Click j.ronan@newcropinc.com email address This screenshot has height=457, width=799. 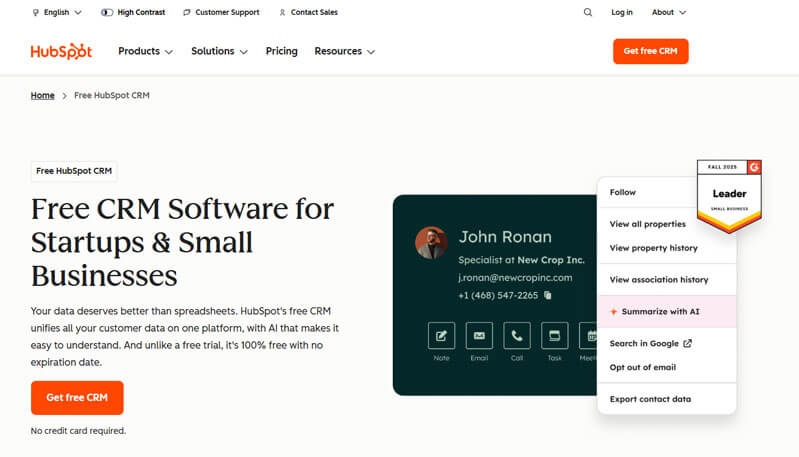[515, 278]
